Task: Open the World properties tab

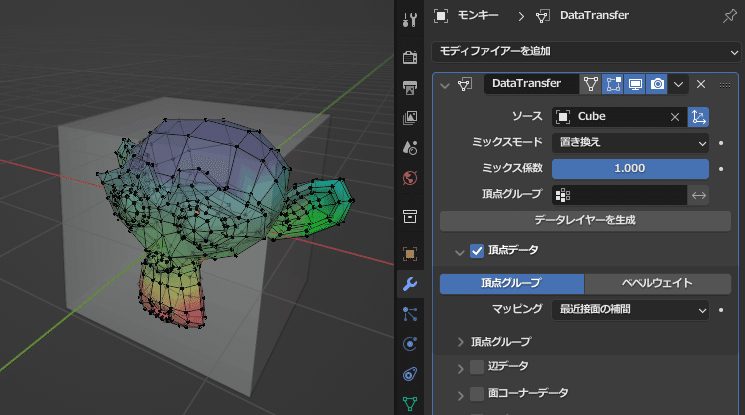Action: coord(410,178)
